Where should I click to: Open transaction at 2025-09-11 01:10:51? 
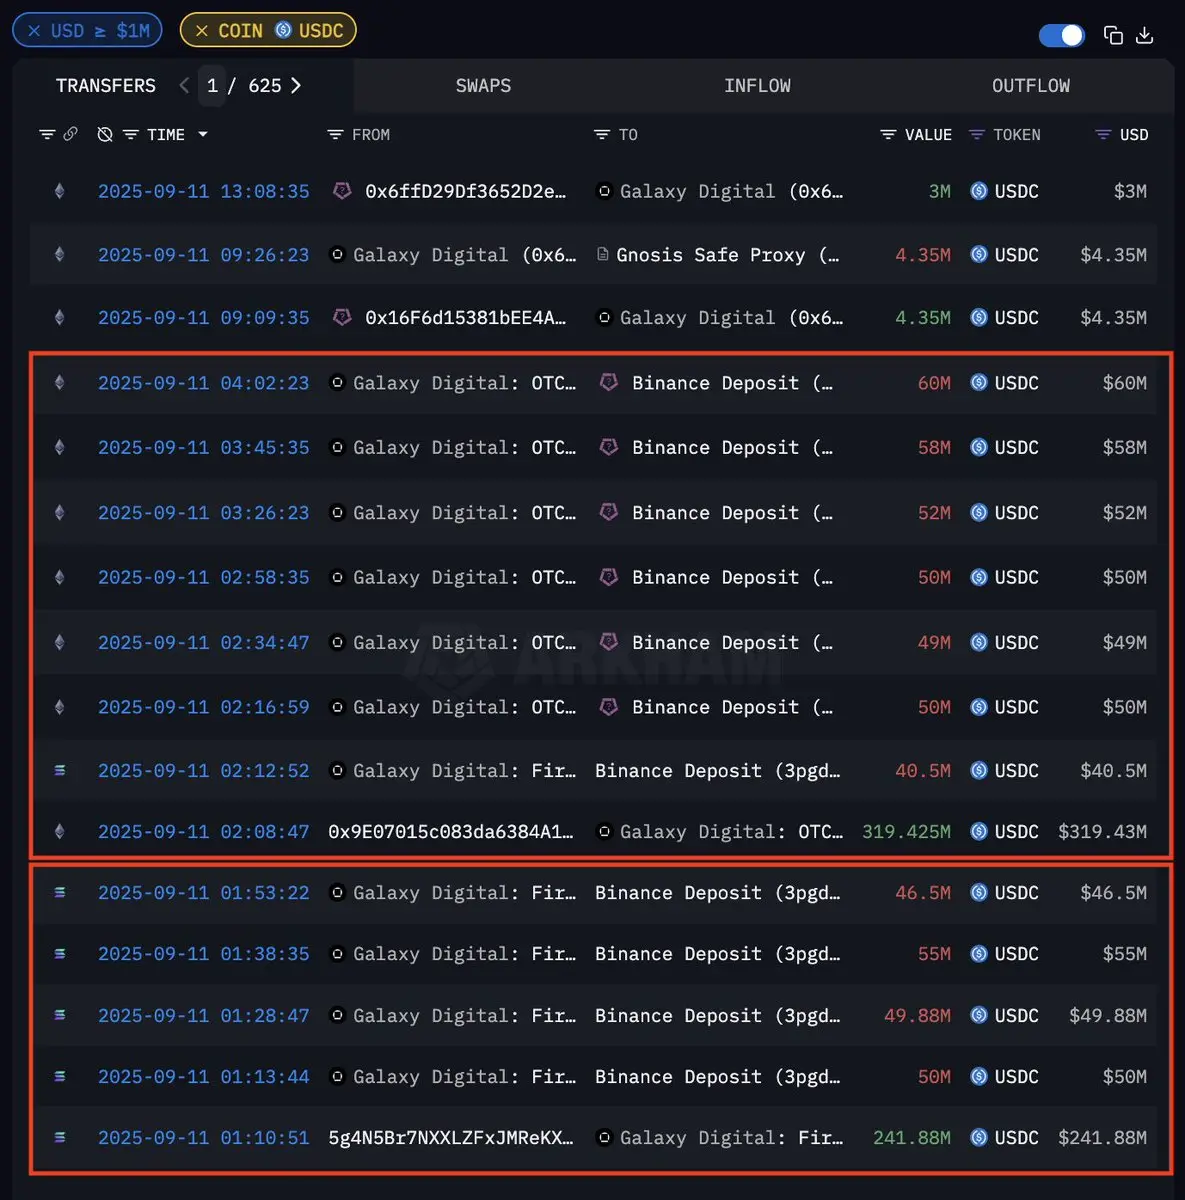[x=204, y=1137]
